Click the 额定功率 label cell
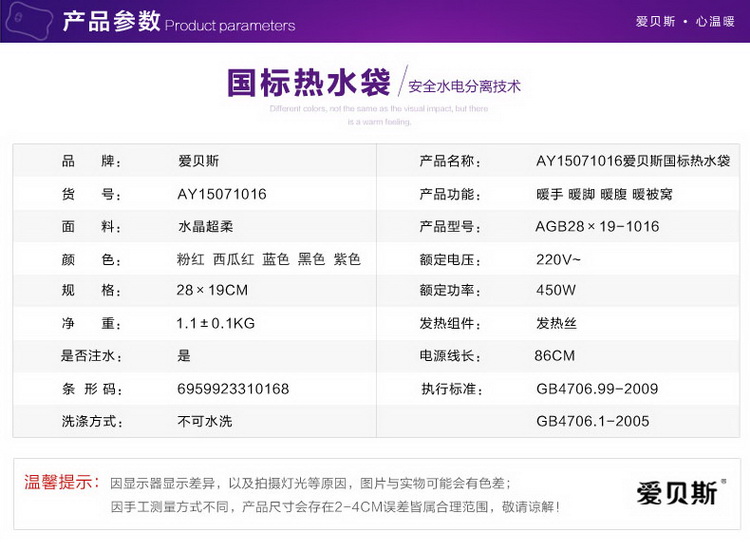 tap(450, 290)
